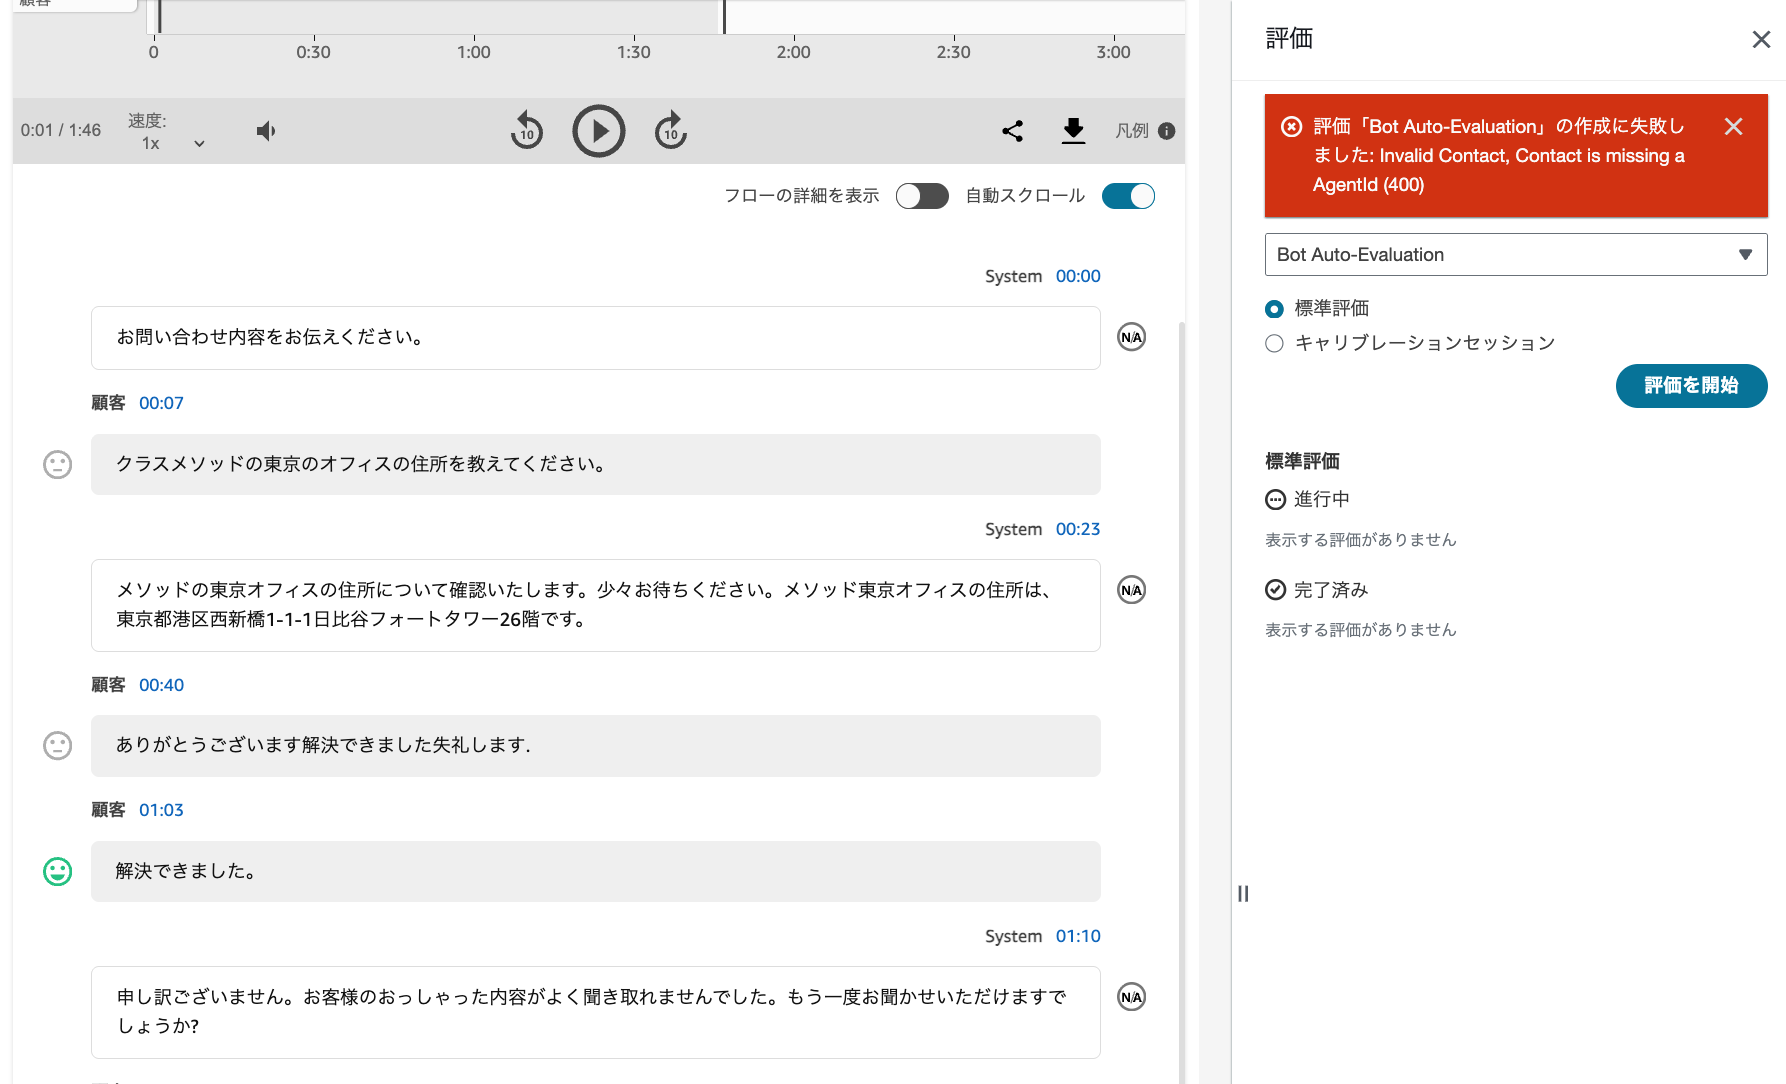Click the green positive sentiment face icon
This screenshot has width=1786, height=1084.
(x=57, y=871)
